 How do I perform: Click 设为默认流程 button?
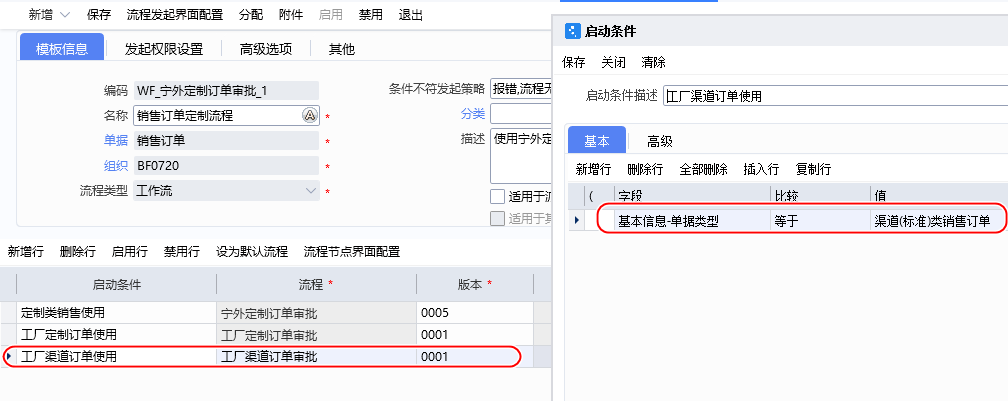tap(252, 251)
